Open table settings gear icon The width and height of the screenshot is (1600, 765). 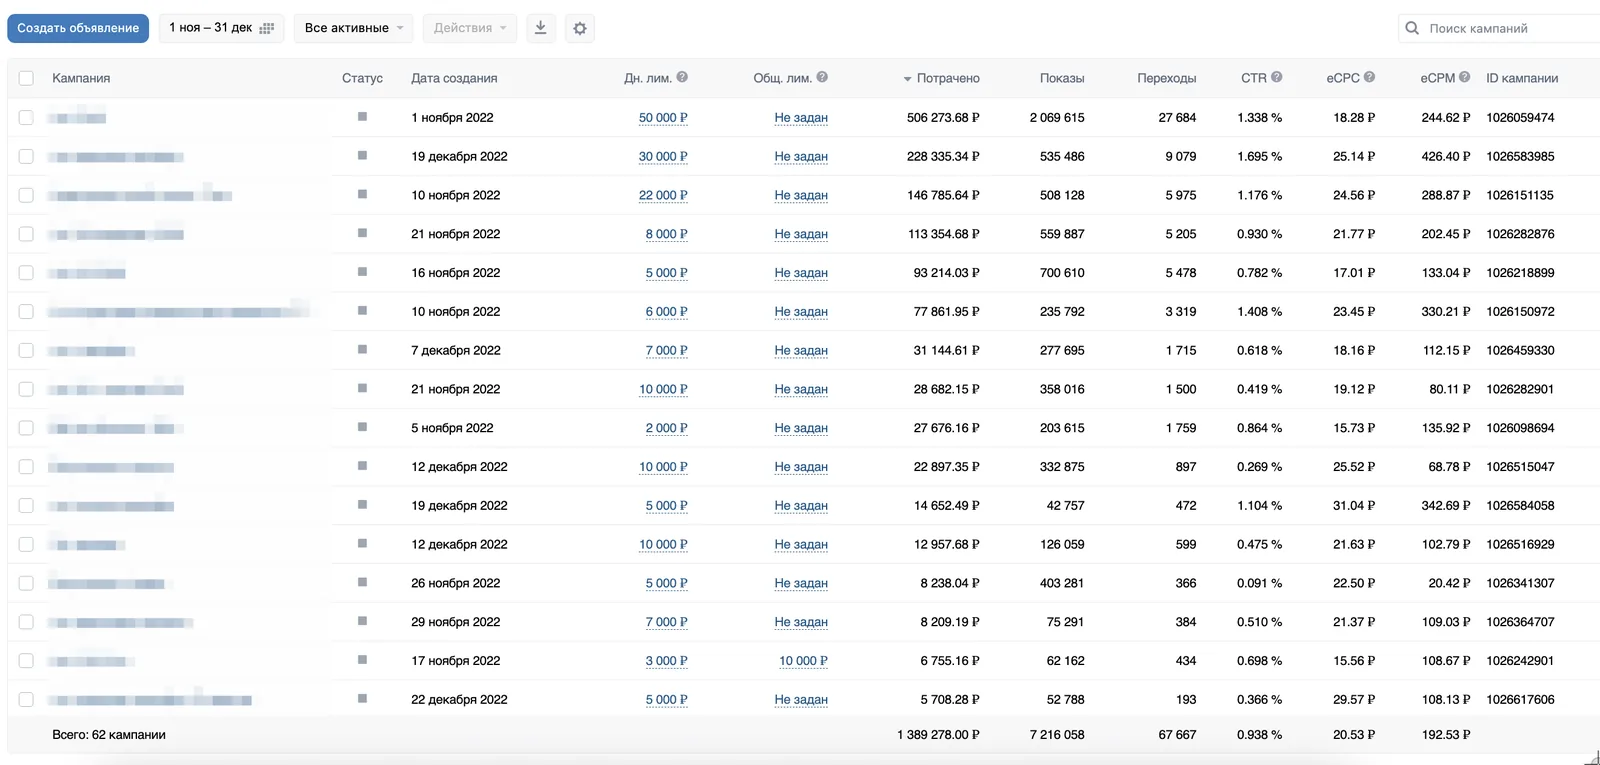point(580,28)
